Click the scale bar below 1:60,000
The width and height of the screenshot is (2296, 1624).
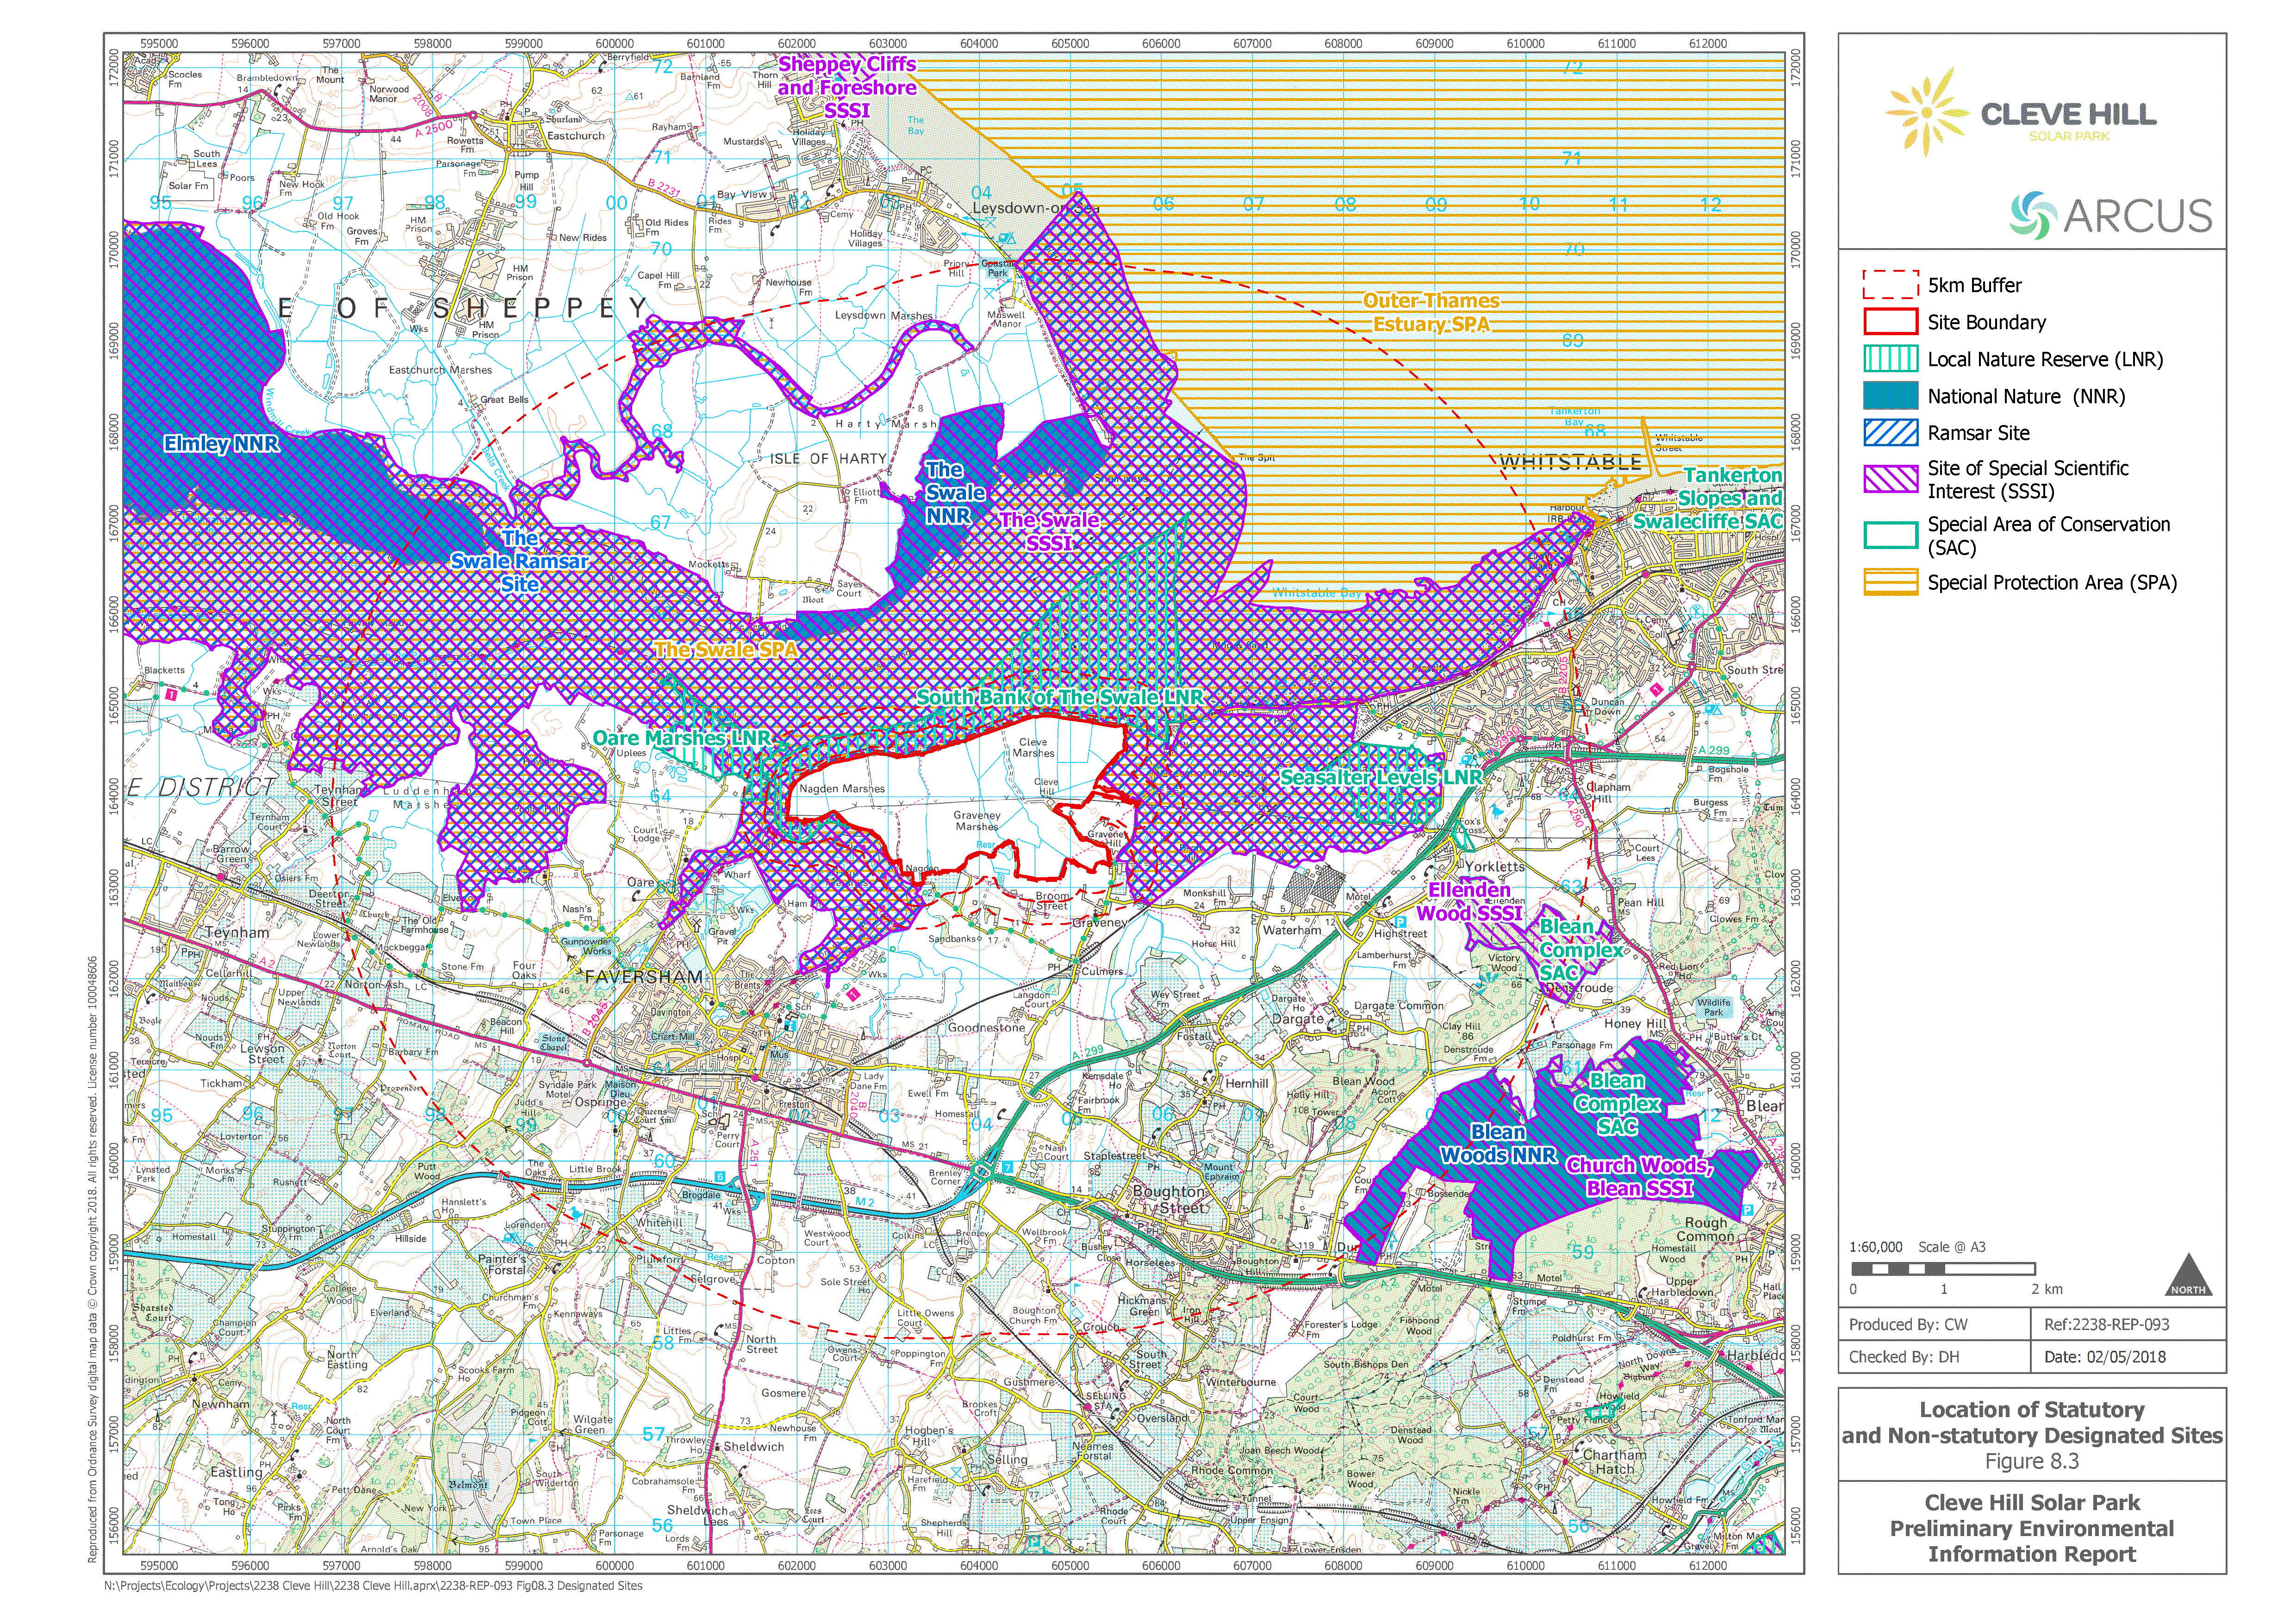(1943, 1269)
